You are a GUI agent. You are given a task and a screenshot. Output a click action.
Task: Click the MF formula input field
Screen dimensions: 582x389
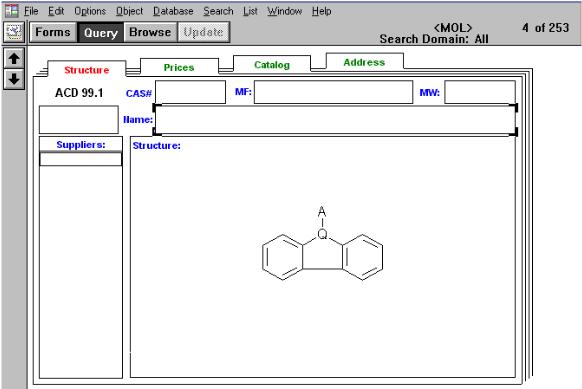tap(333, 92)
